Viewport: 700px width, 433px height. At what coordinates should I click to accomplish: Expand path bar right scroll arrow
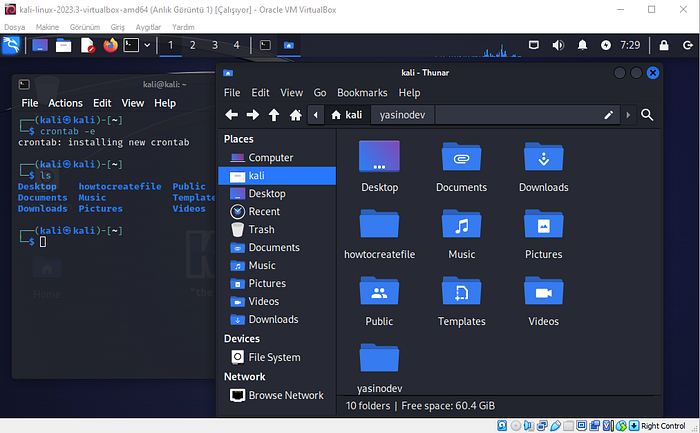click(628, 115)
